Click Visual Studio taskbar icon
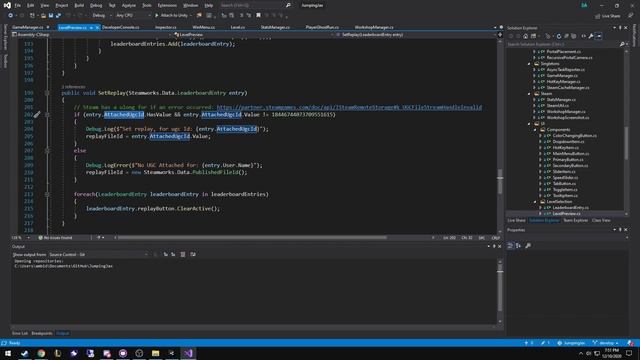 [188, 353]
